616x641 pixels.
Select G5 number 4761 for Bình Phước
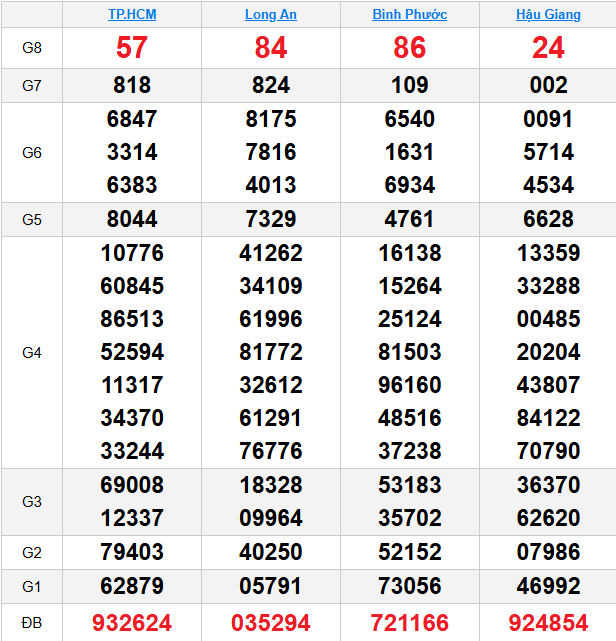[x=410, y=219]
